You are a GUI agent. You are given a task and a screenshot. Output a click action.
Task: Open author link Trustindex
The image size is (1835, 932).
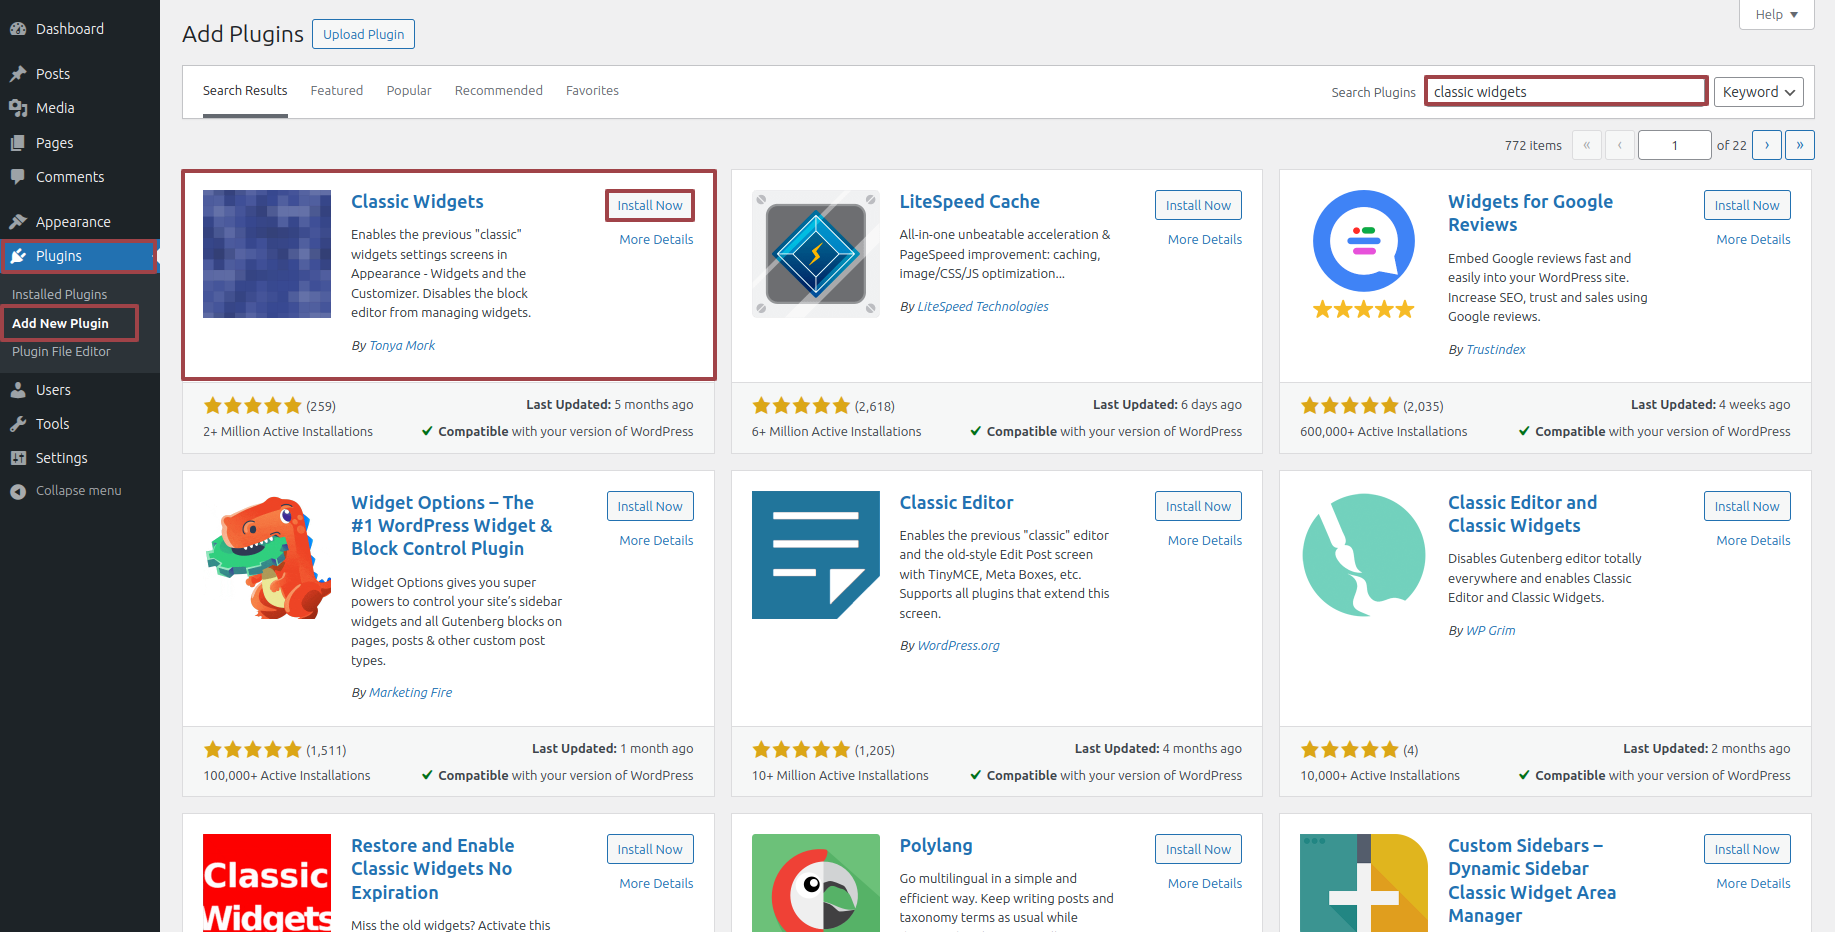click(x=1496, y=350)
